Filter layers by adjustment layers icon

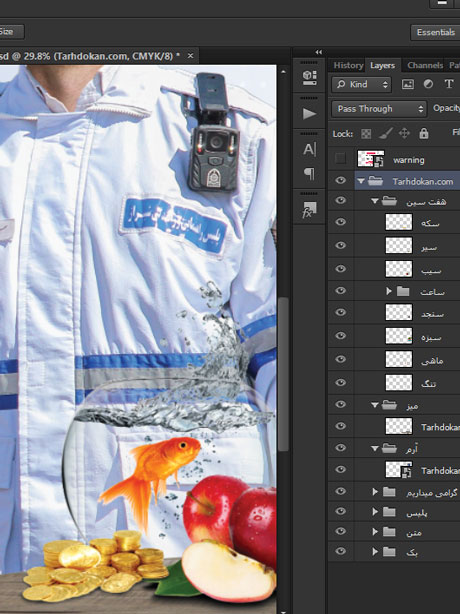(x=428, y=84)
